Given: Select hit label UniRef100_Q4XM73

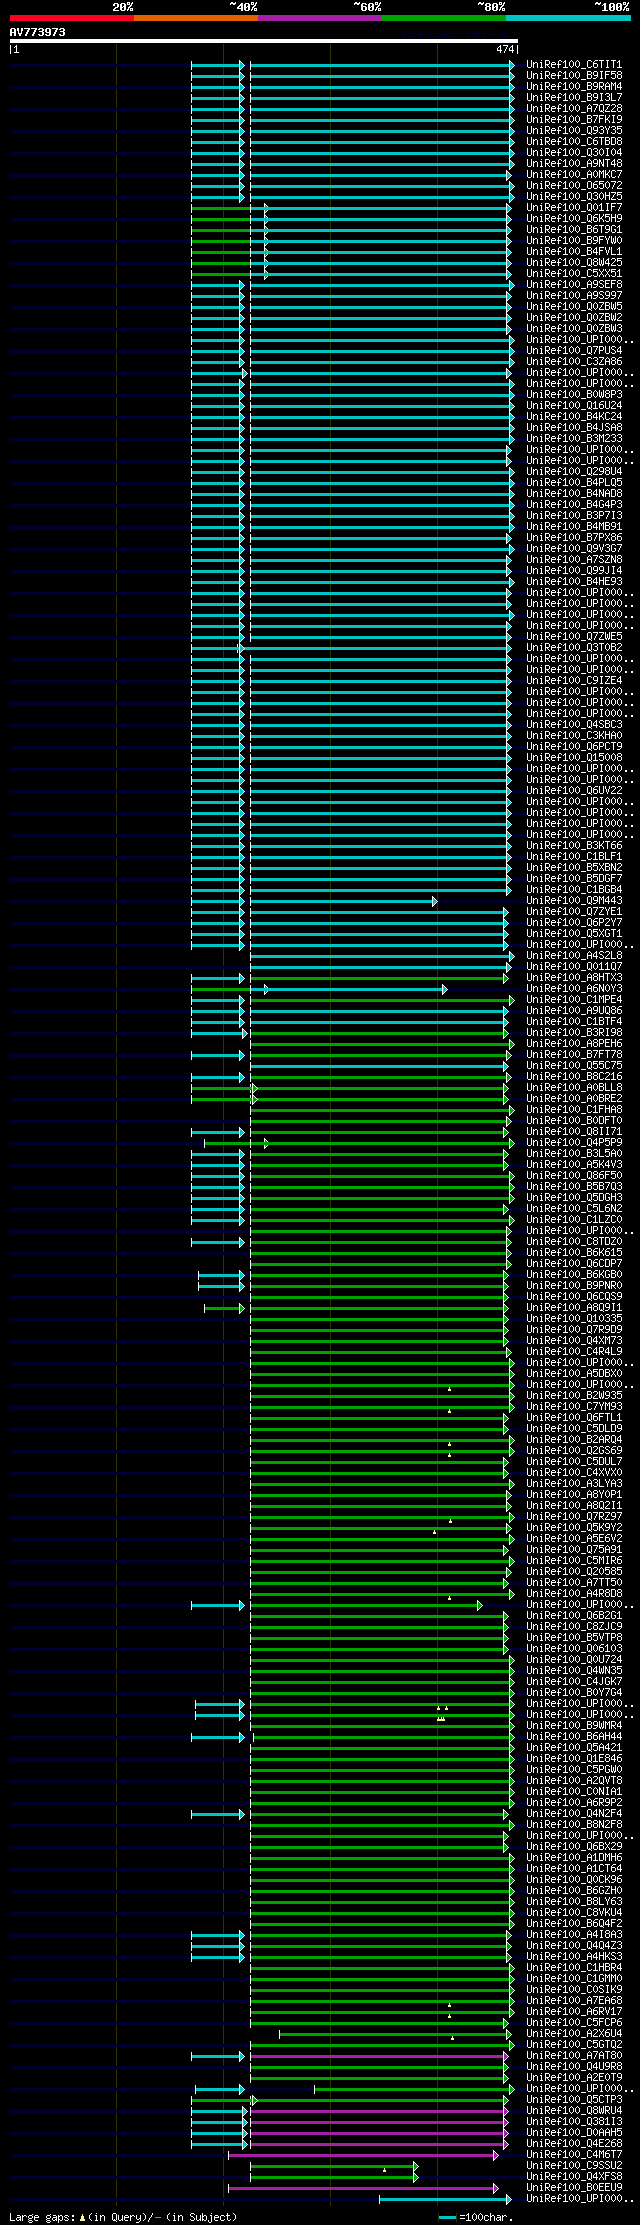Looking at the screenshot, I should click(x=574, y=1341).
